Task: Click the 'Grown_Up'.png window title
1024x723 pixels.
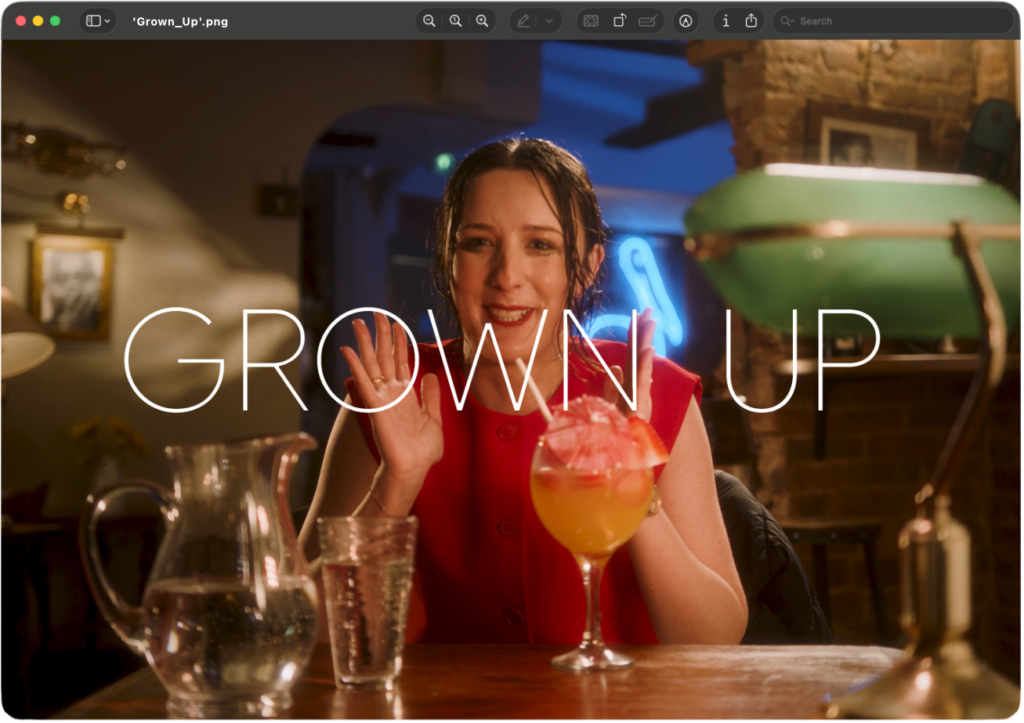Action: [180, 21]
